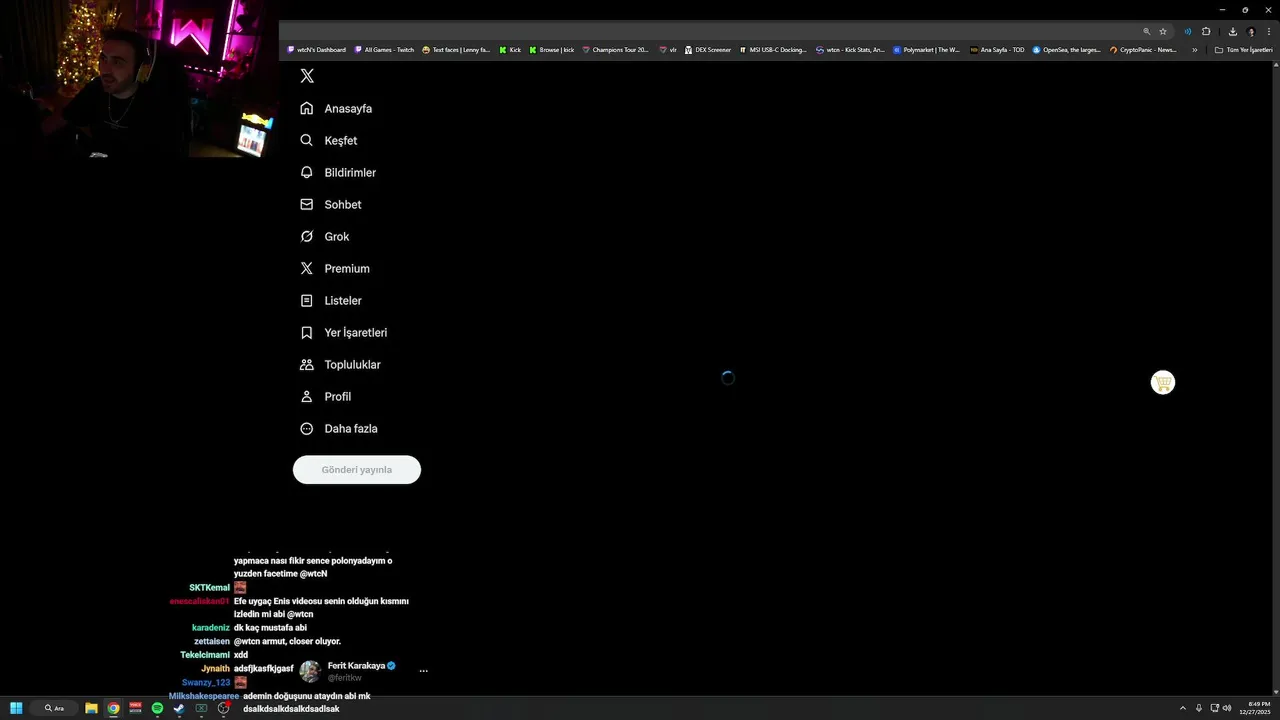Open Spotify from the taskbar
1280x720 pixels.
click(x=157, y=708)
